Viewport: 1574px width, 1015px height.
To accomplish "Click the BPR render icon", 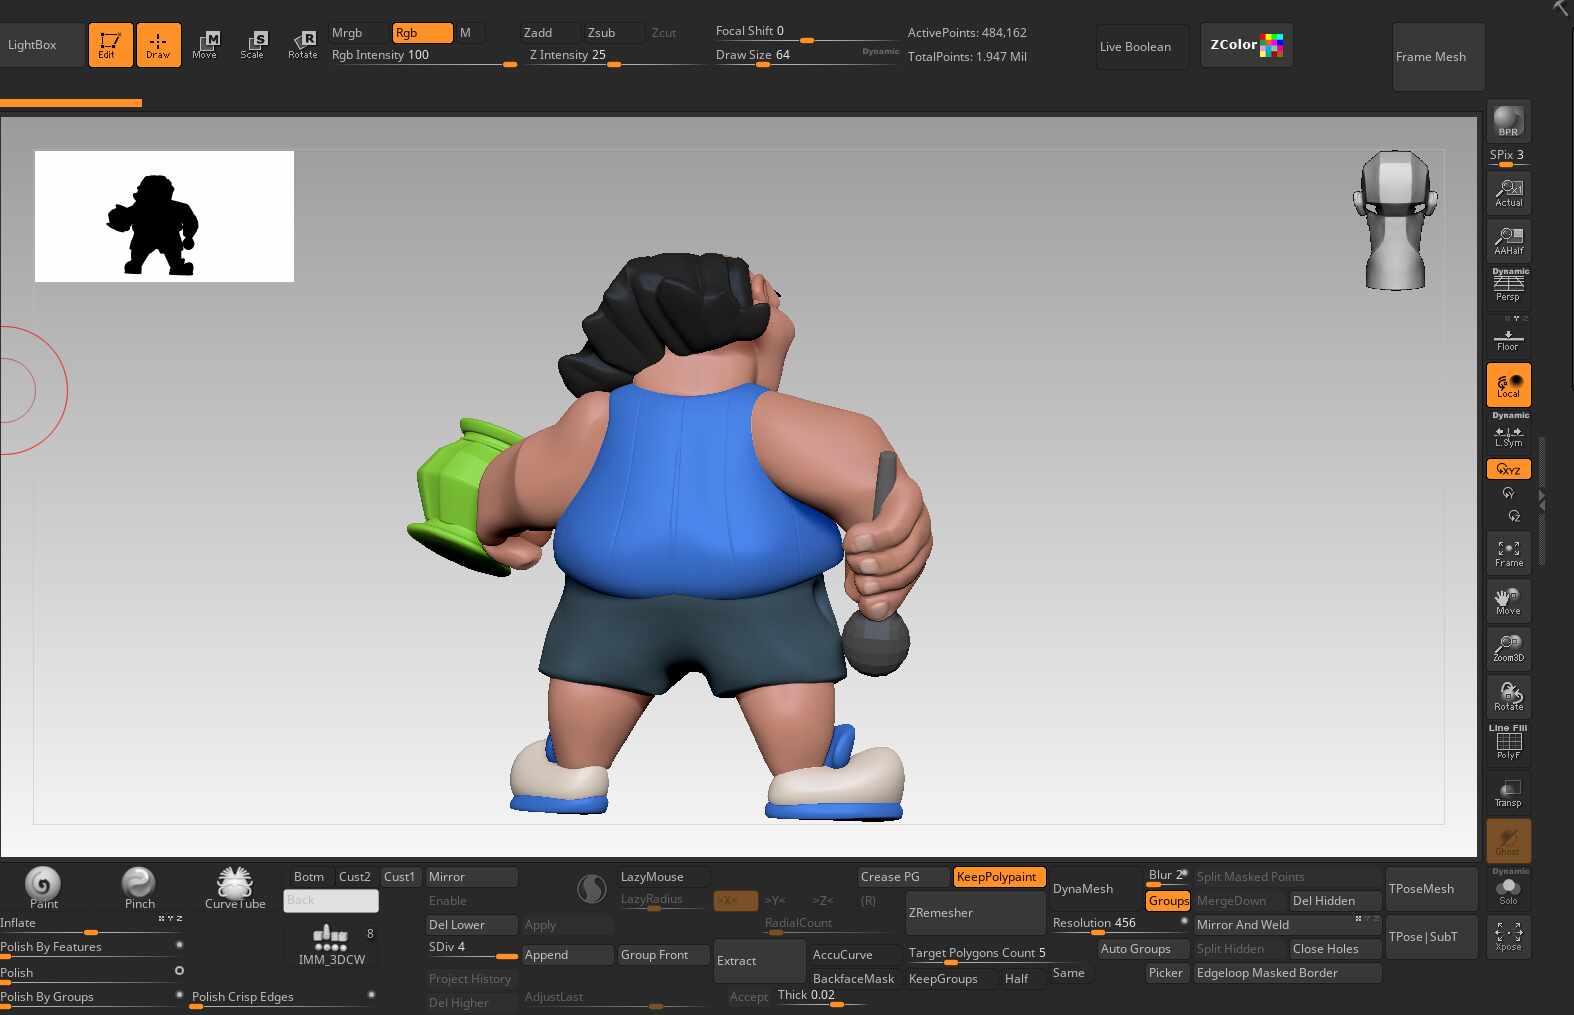I will pos(1508,122).
